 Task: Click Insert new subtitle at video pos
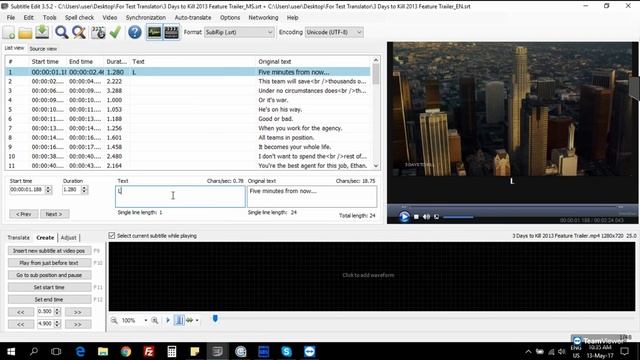[49, 251]
